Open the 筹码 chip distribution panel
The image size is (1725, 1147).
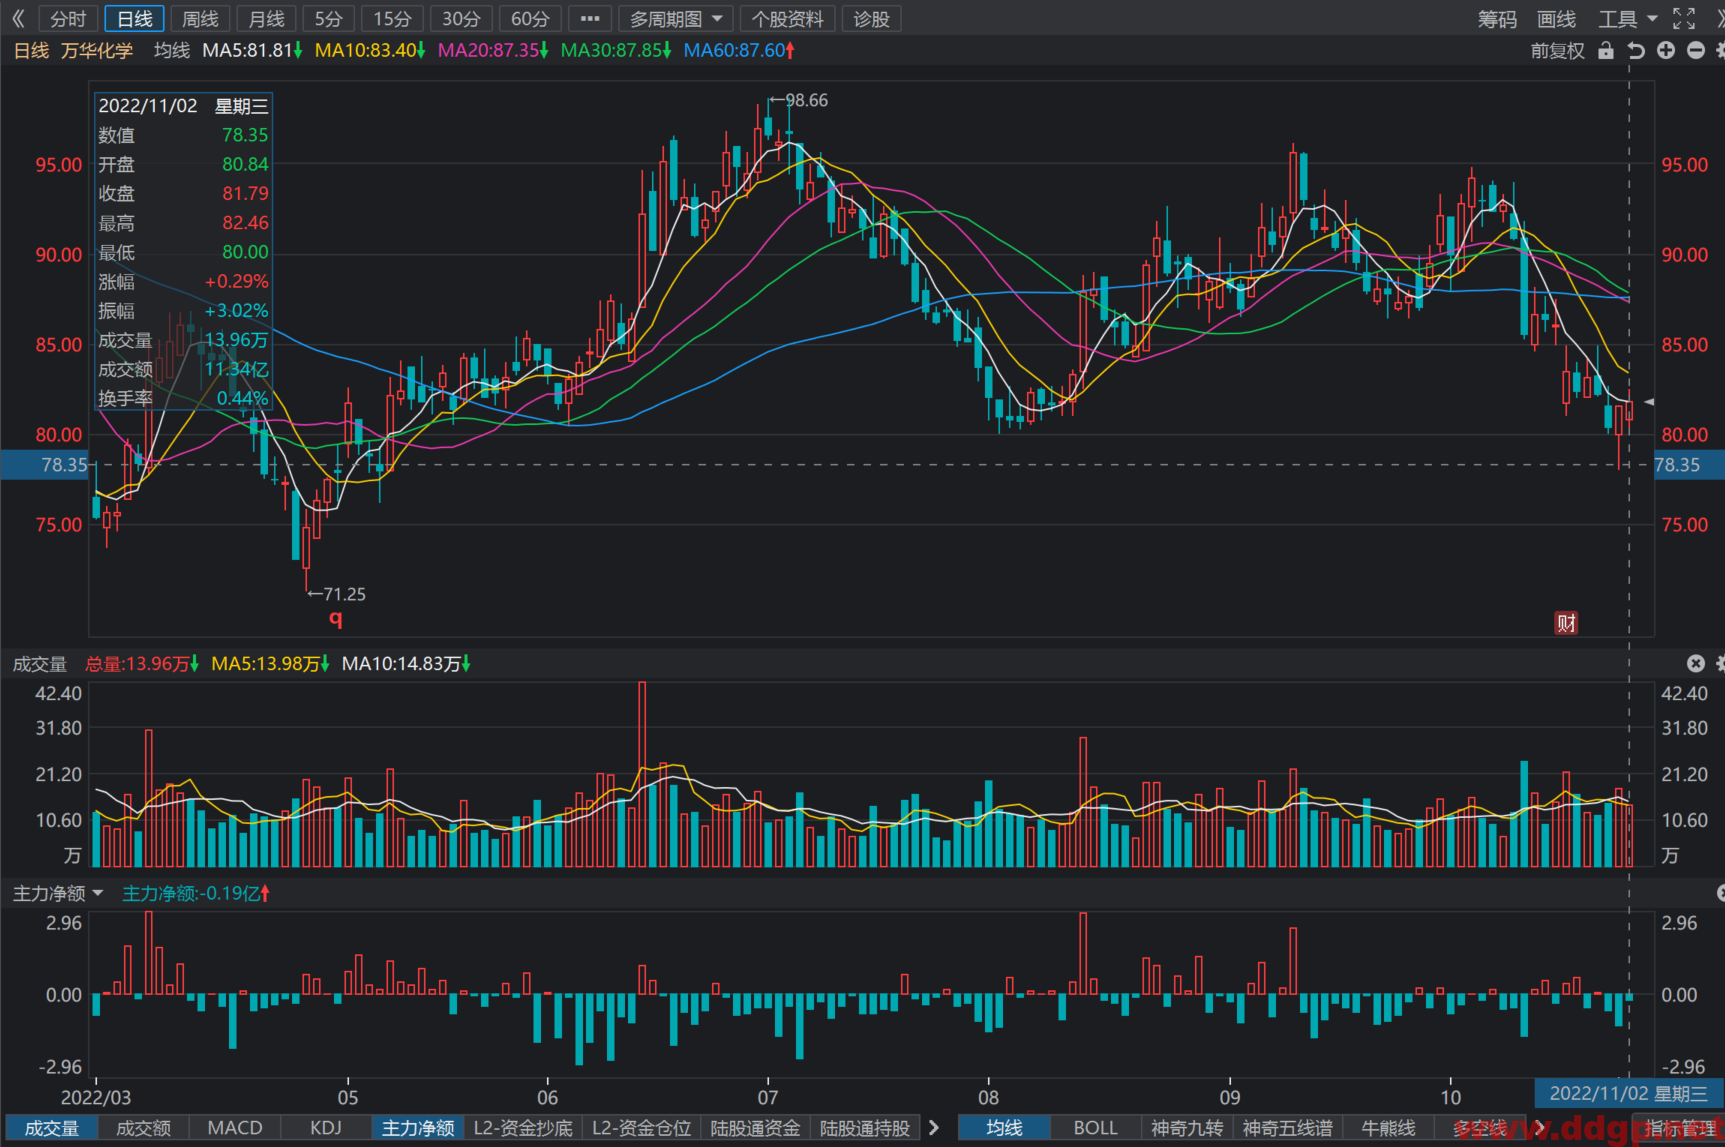[1497, 19]
